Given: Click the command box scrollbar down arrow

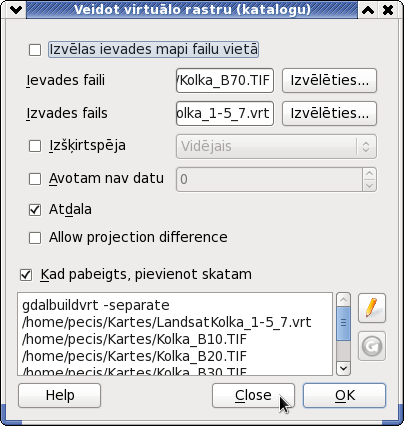Looking at the screenshot, I should tap(343, 368).
